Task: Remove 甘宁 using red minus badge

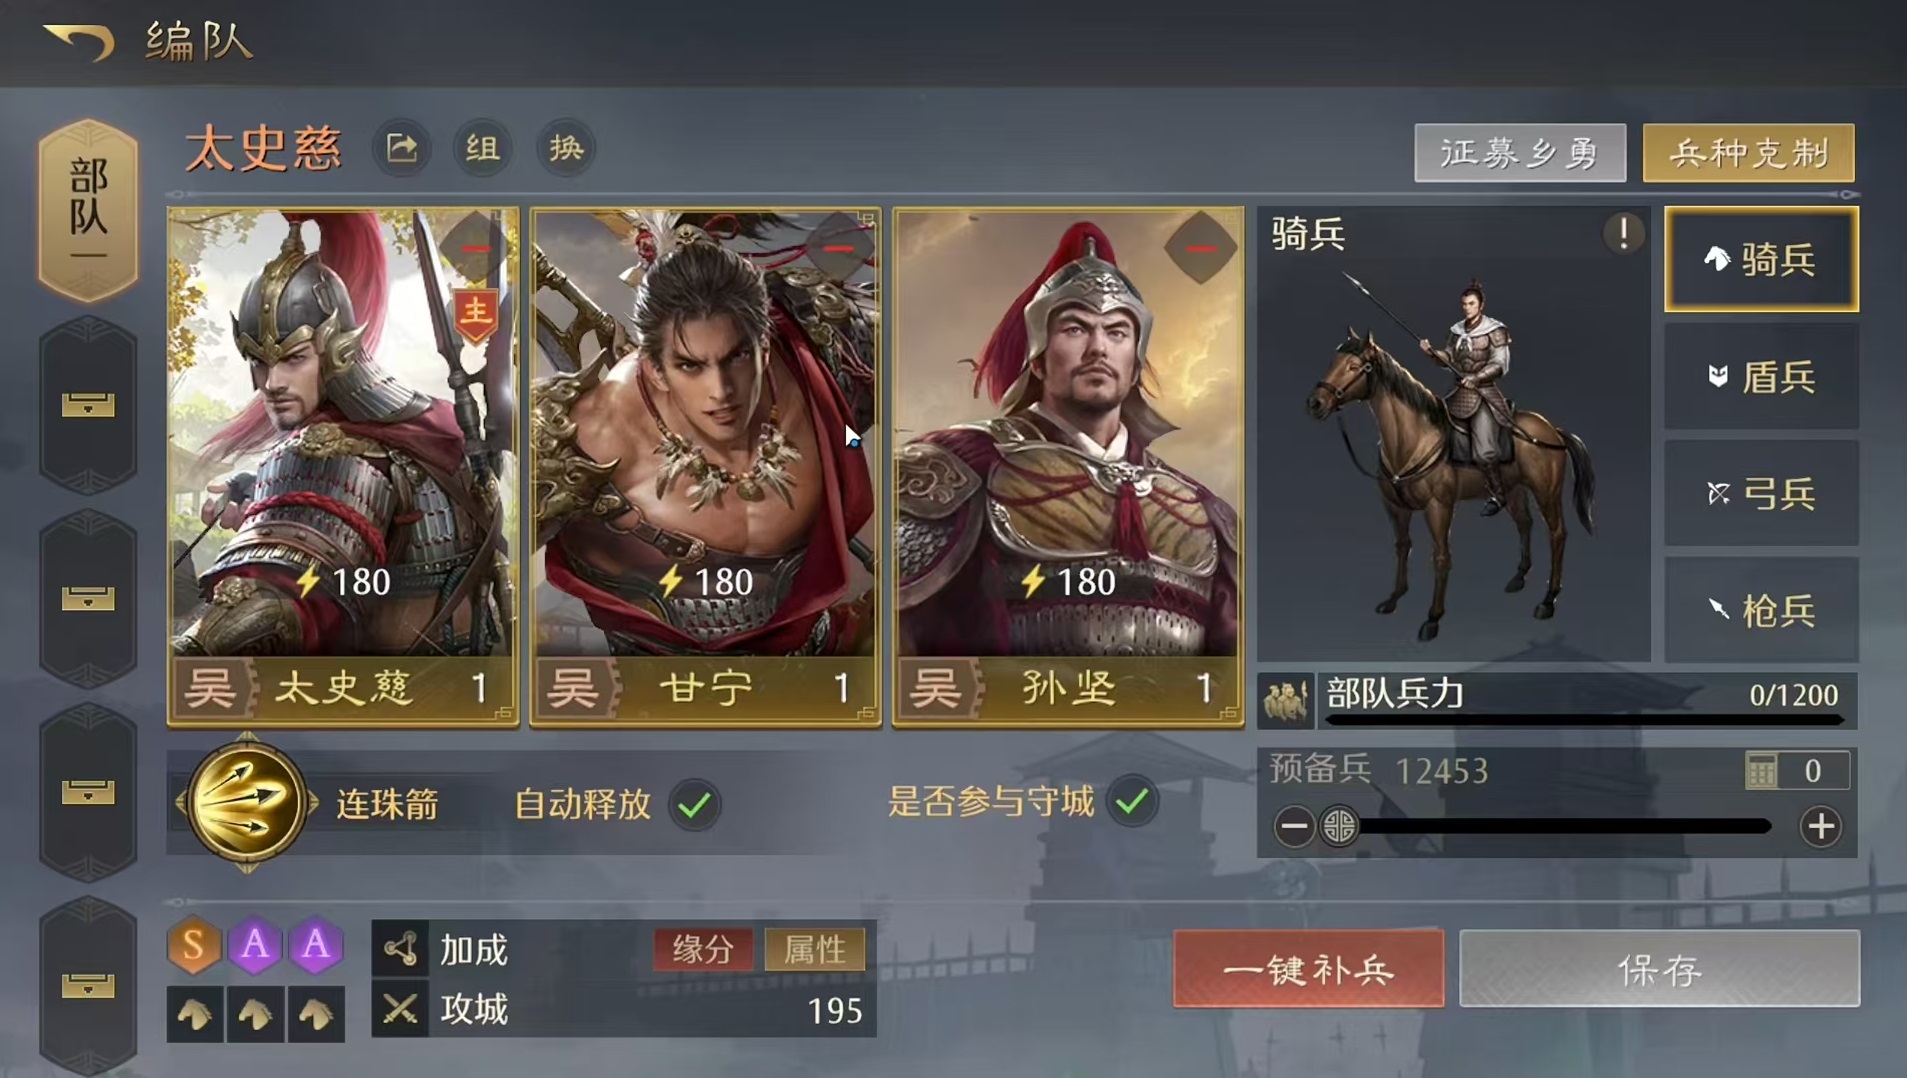Action: click(839, 248)
